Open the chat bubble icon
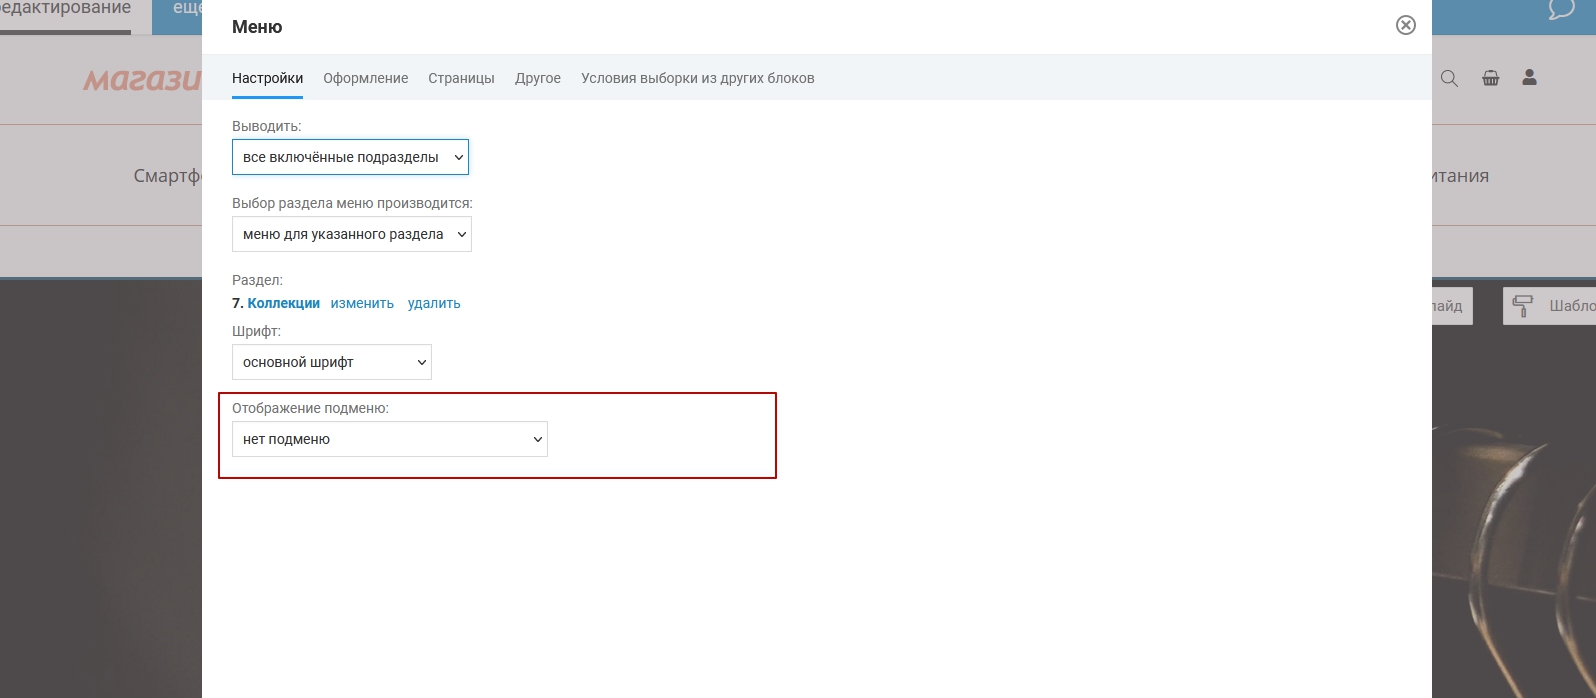 [1561, 10]
